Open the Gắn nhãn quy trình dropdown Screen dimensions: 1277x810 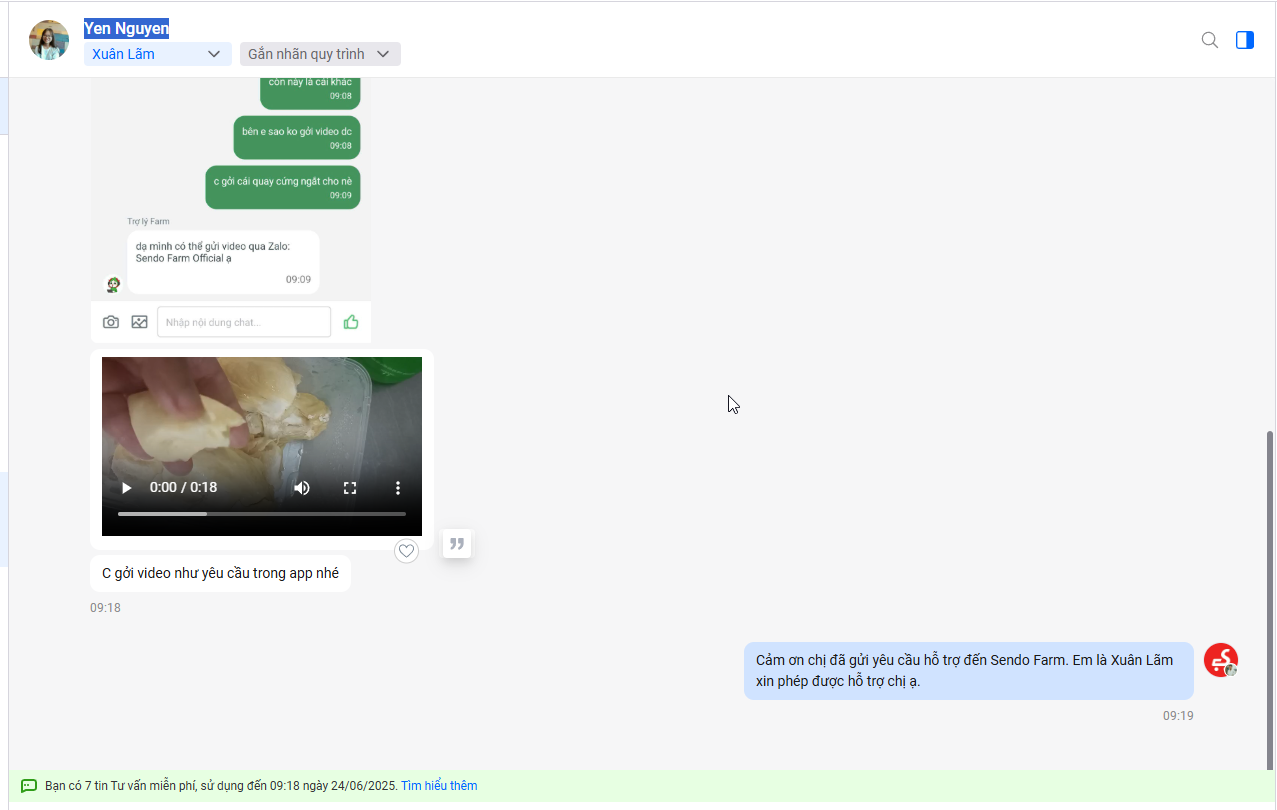pos(320,54)
